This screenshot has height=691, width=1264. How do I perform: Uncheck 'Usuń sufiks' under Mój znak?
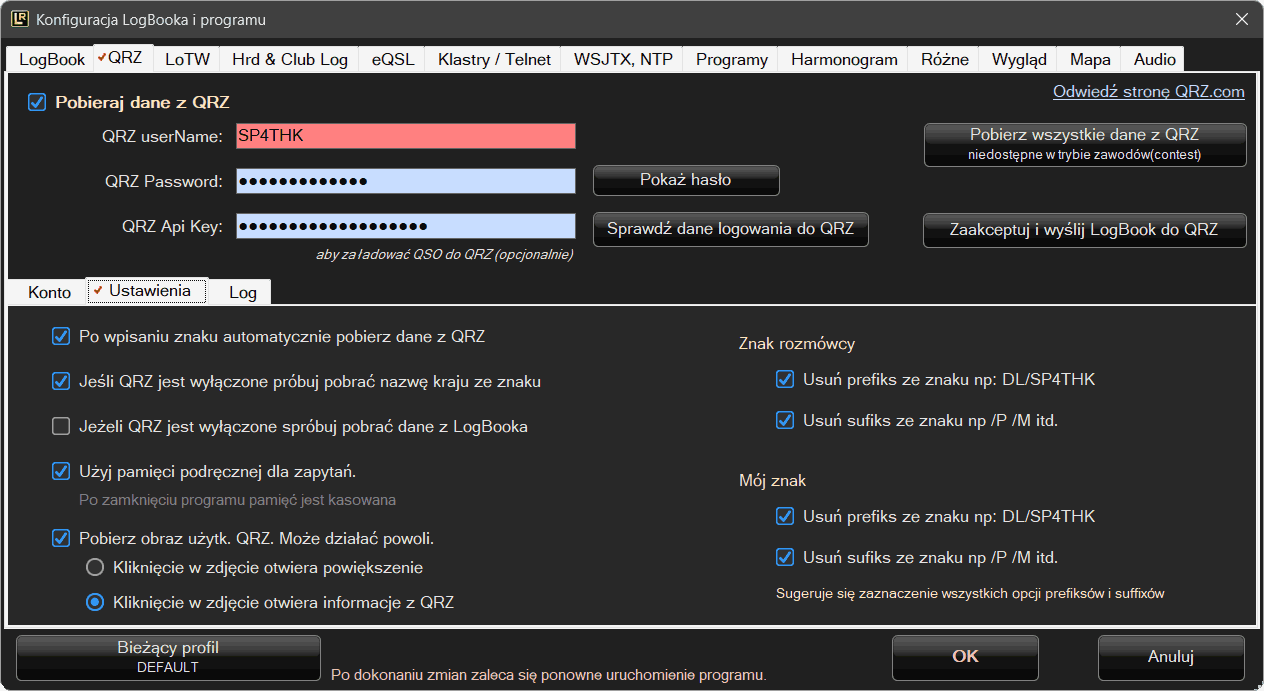(x=785, y=558)
